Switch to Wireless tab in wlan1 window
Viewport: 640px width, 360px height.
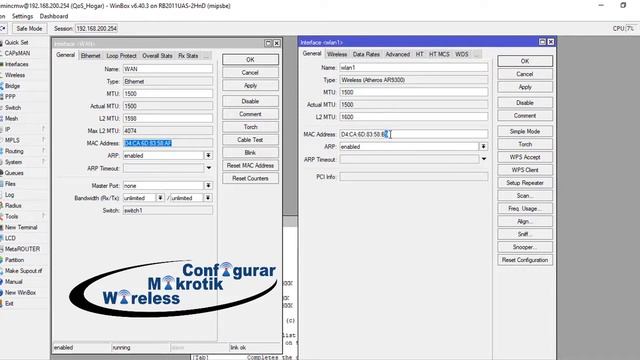[337, 54]
